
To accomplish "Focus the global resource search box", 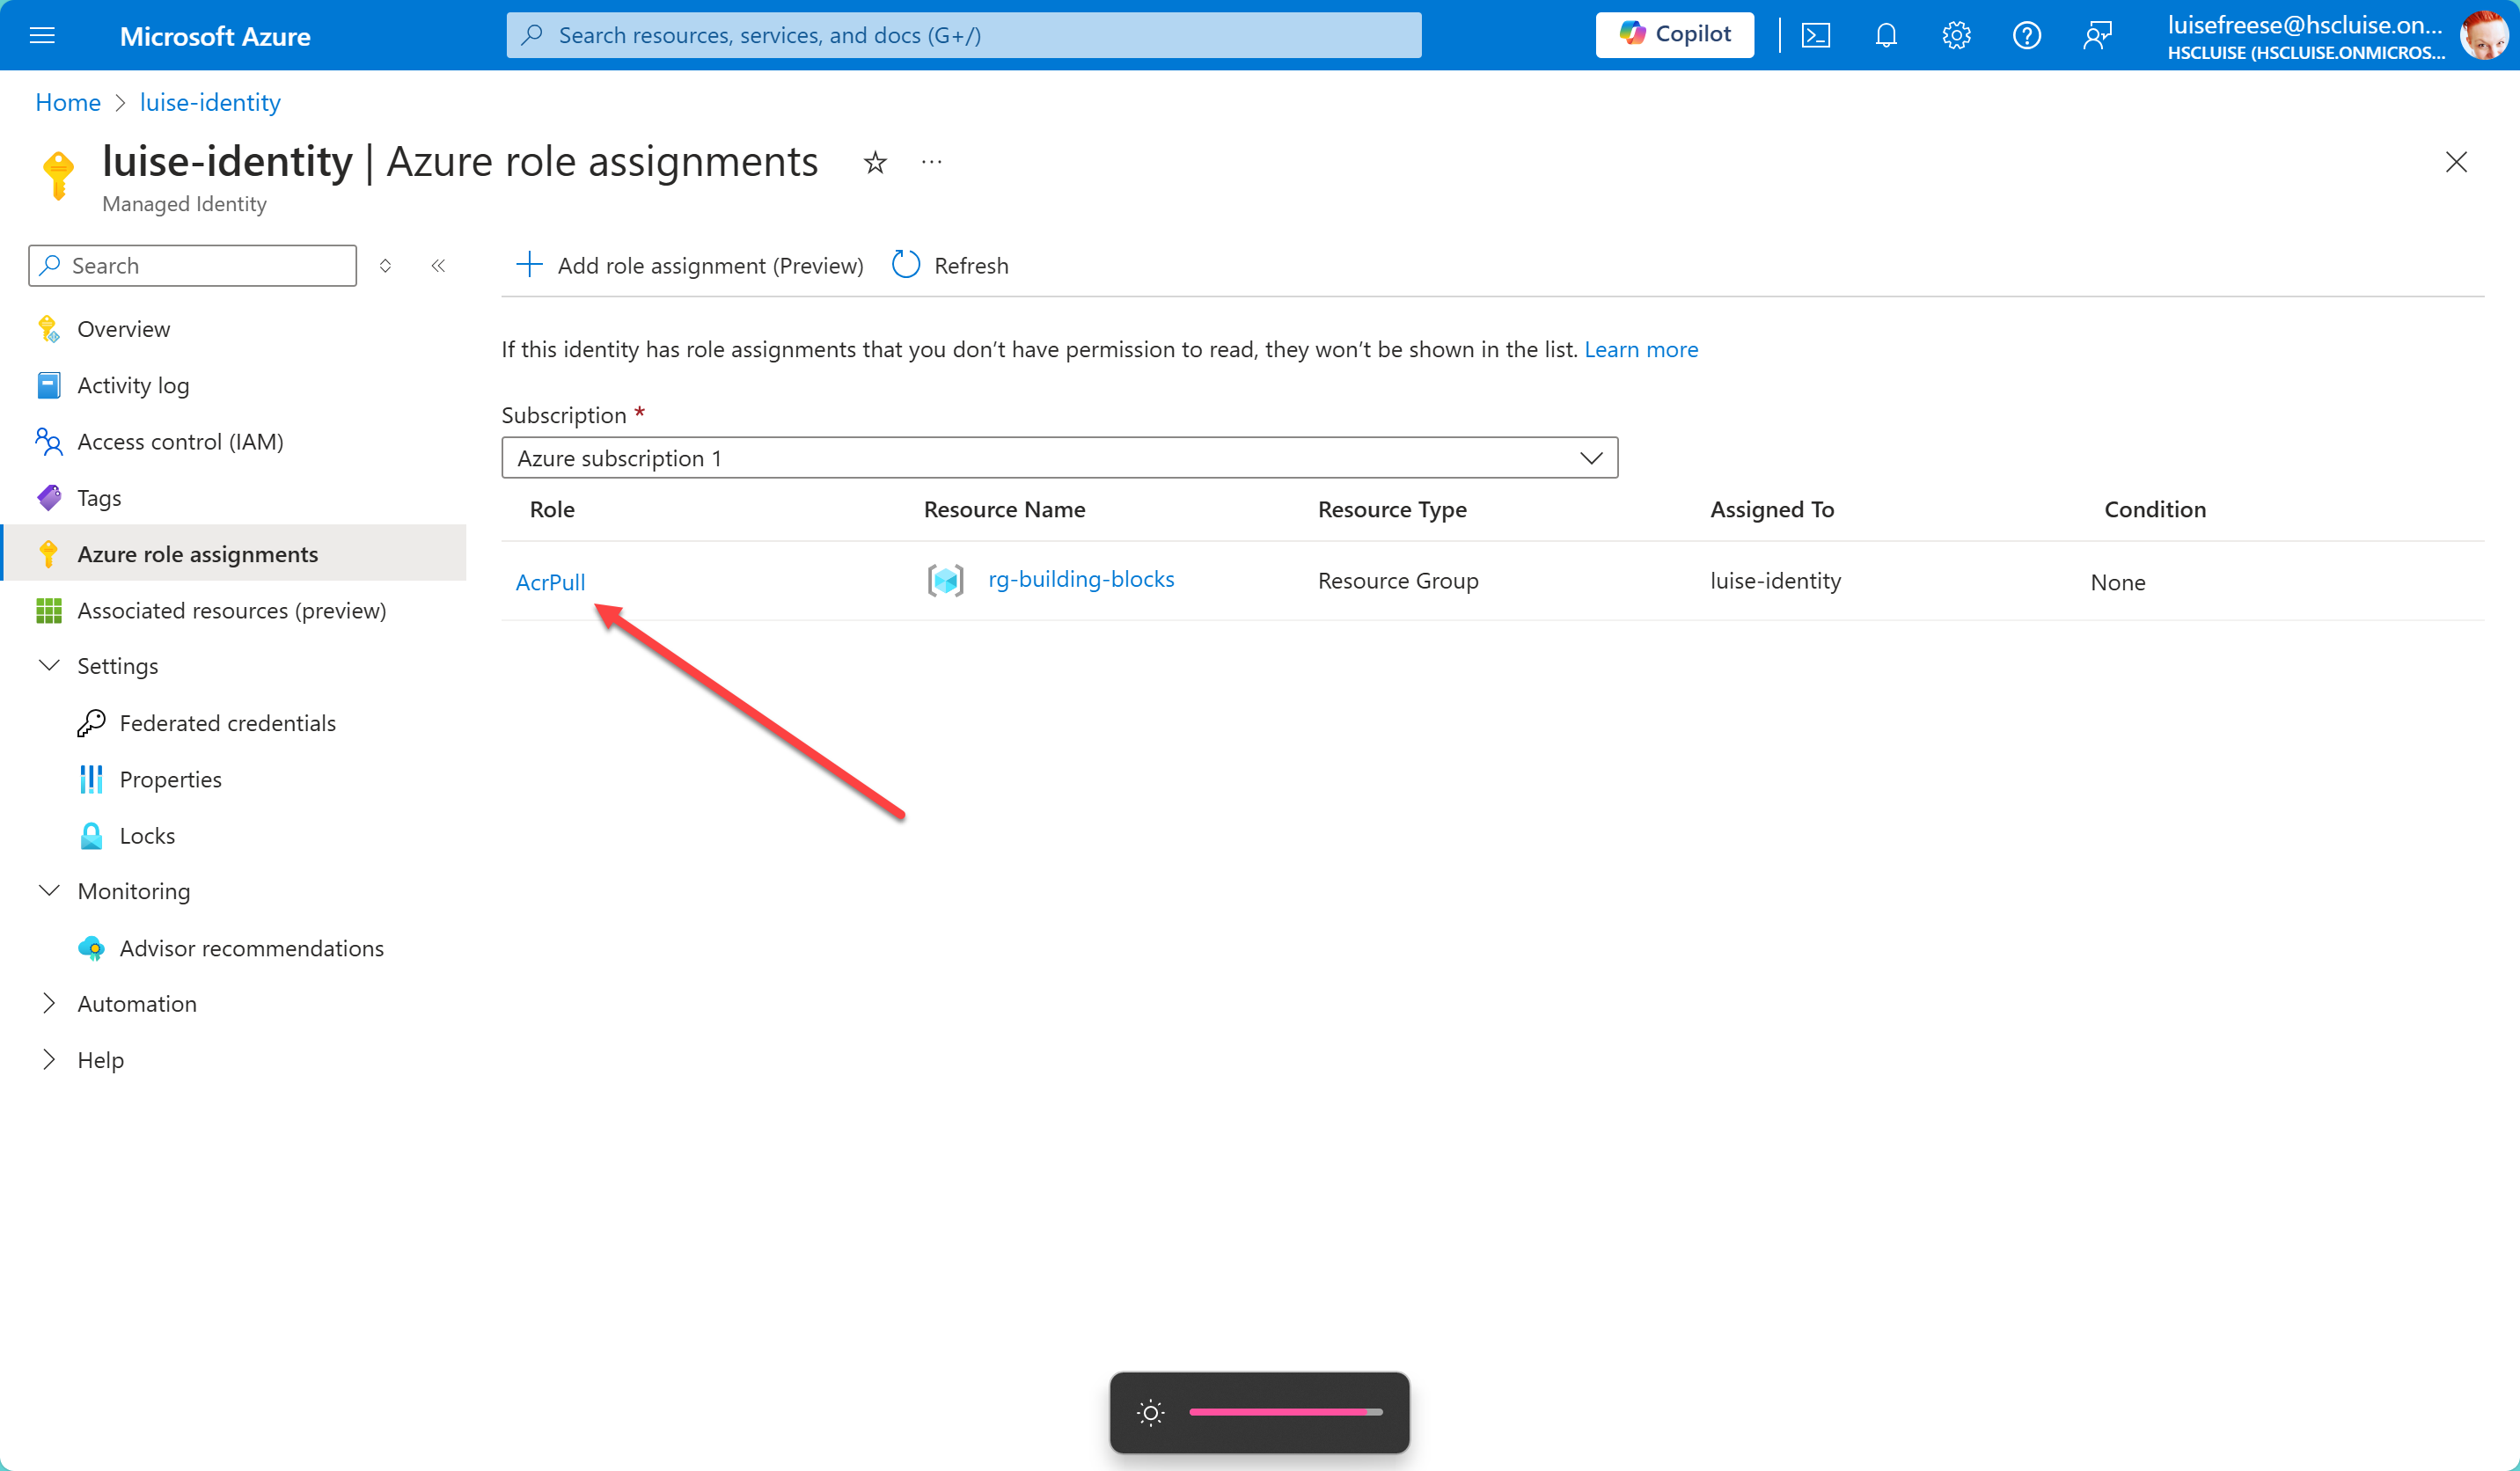I will 963,35.
